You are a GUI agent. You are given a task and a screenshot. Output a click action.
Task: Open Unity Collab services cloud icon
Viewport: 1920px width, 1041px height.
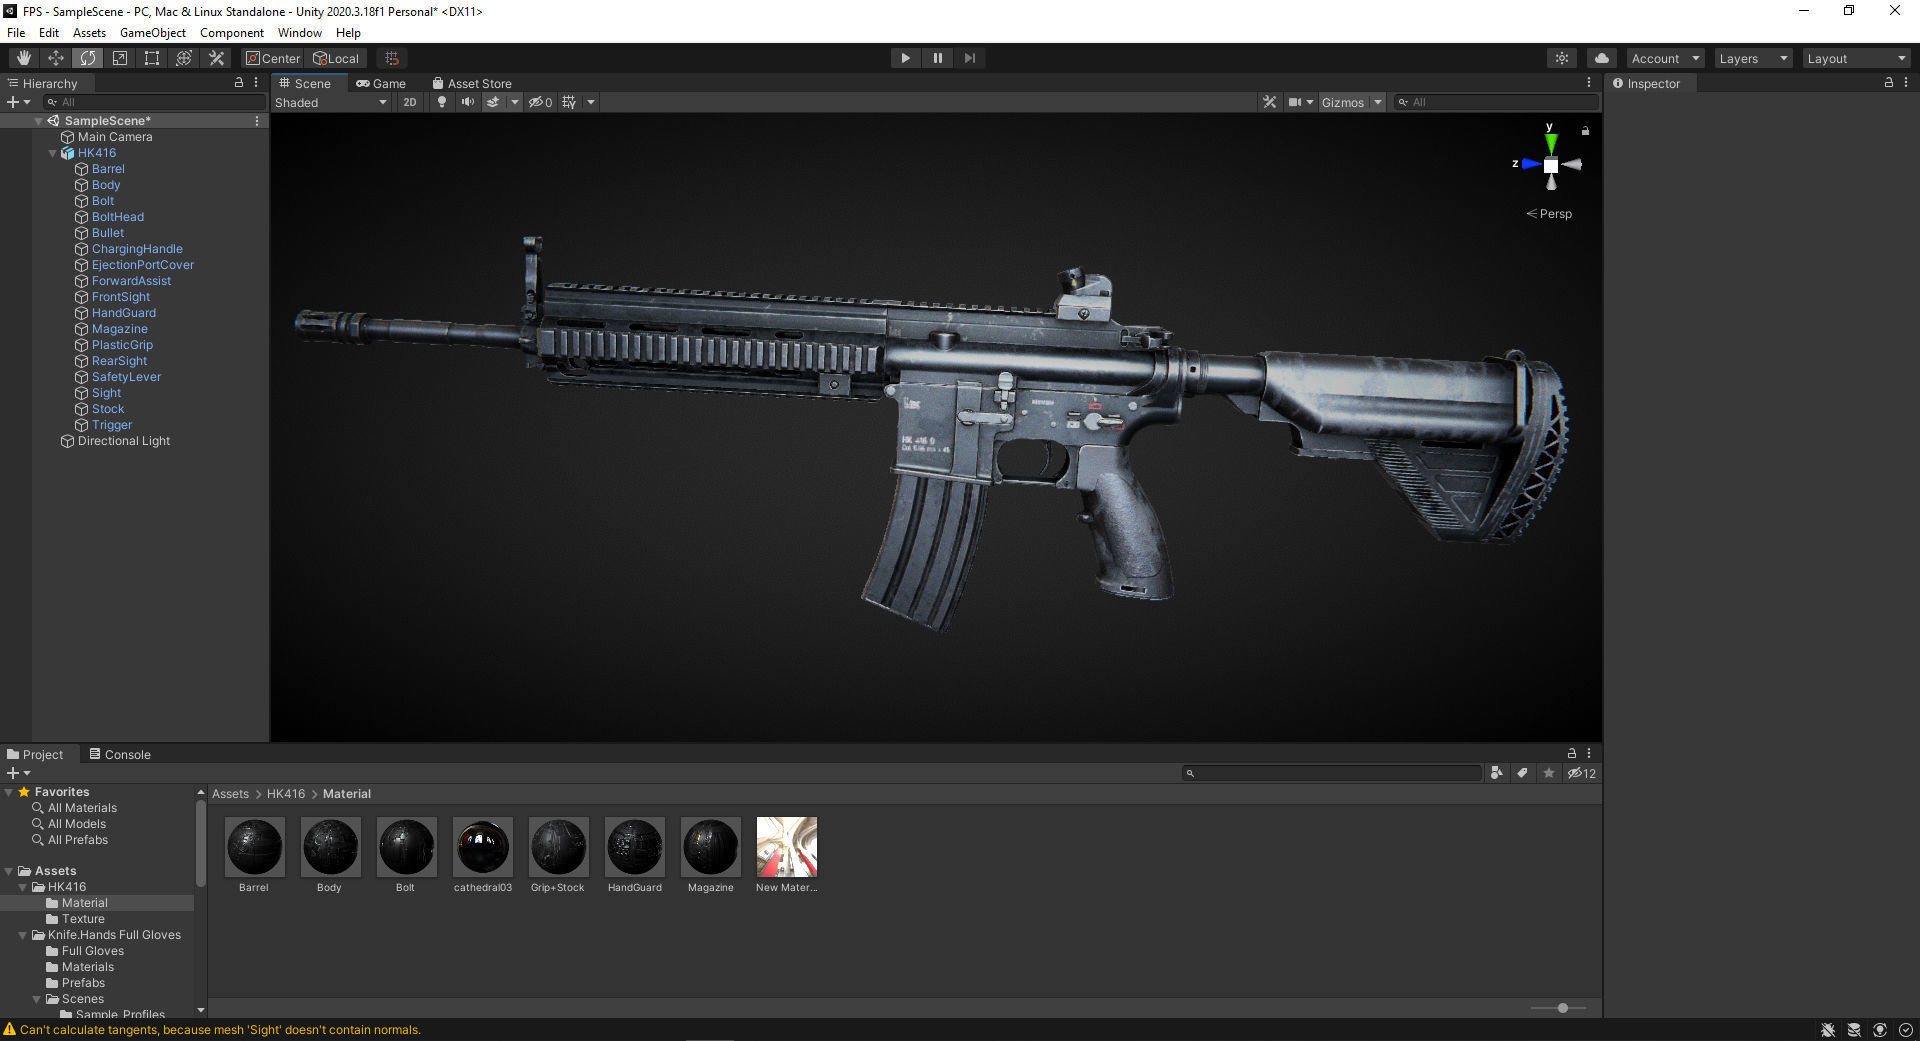click(x=1602, y=58)
